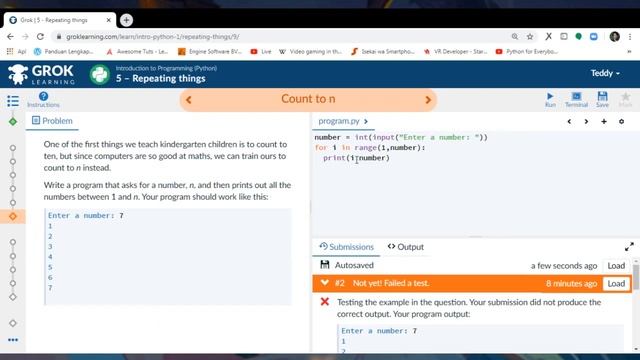Add a new file with plus icon
The height and width of the screenshot is (360, 640).
pyautogui.click(x=604, y=121)
